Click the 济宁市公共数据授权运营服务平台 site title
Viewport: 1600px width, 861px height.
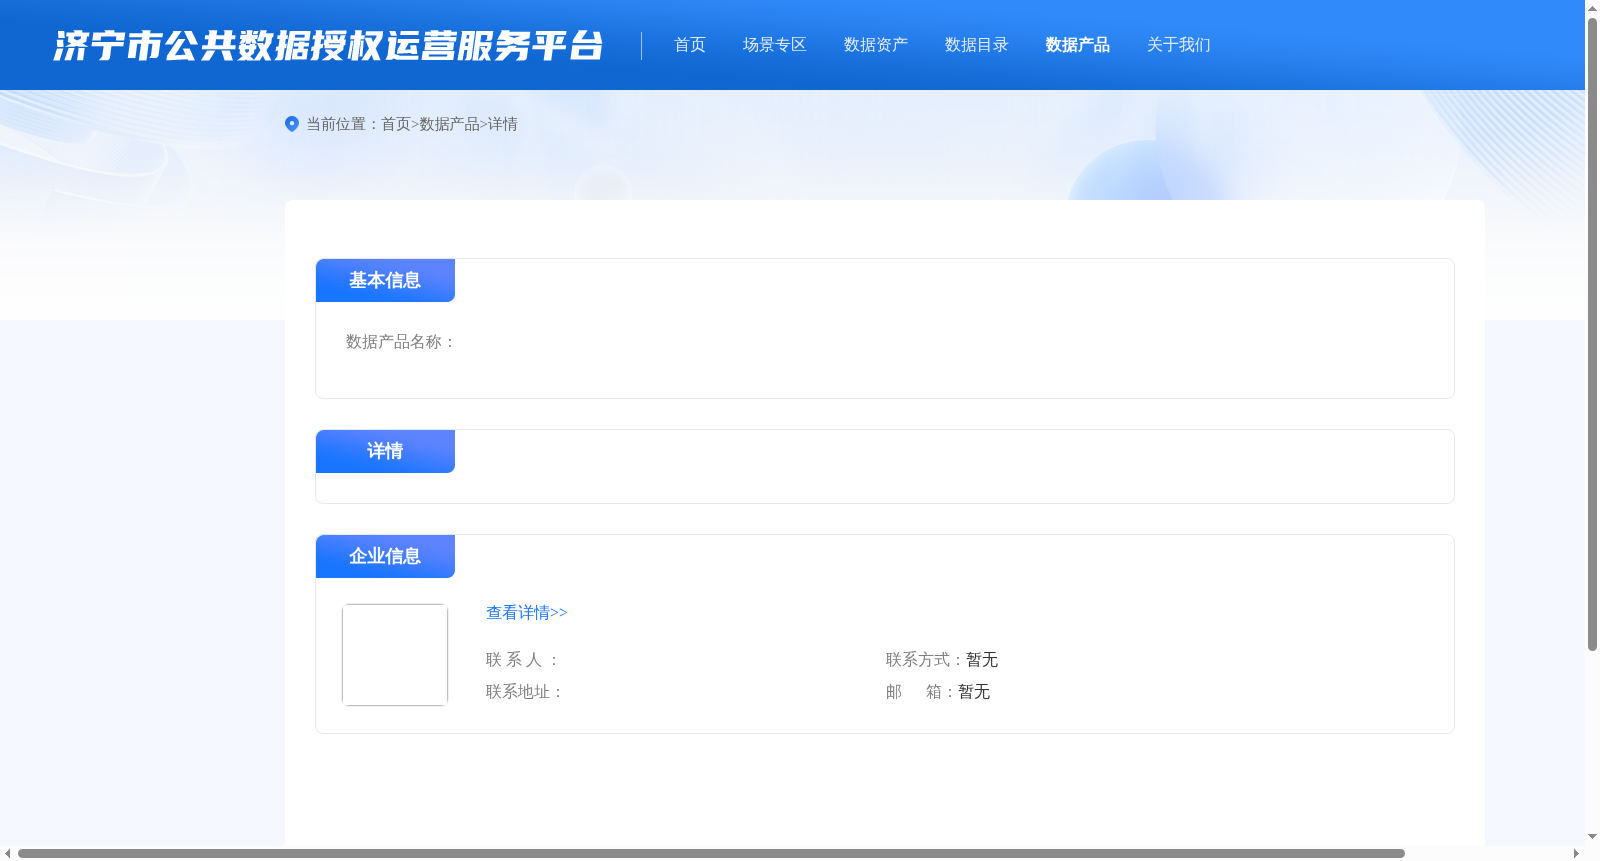329,46
